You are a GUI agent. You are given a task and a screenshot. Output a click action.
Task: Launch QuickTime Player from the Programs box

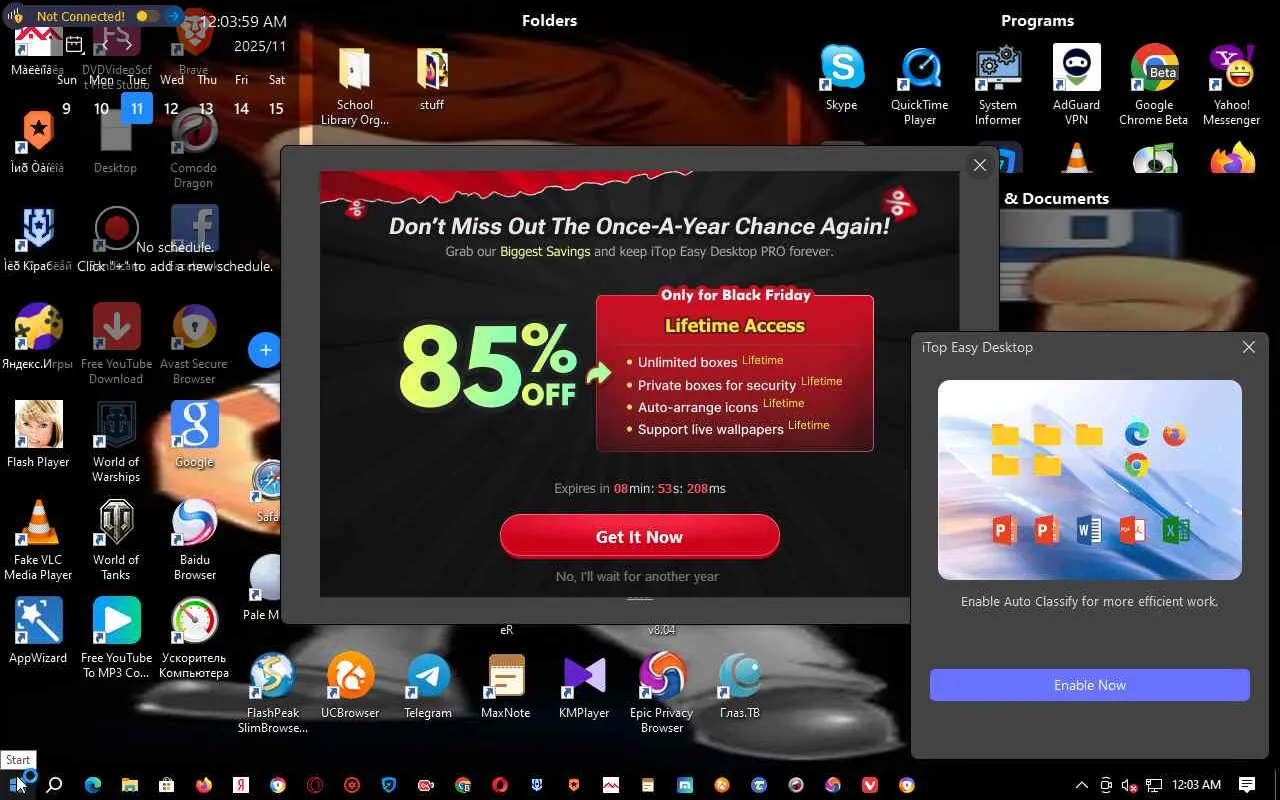(x=920, y=85)
